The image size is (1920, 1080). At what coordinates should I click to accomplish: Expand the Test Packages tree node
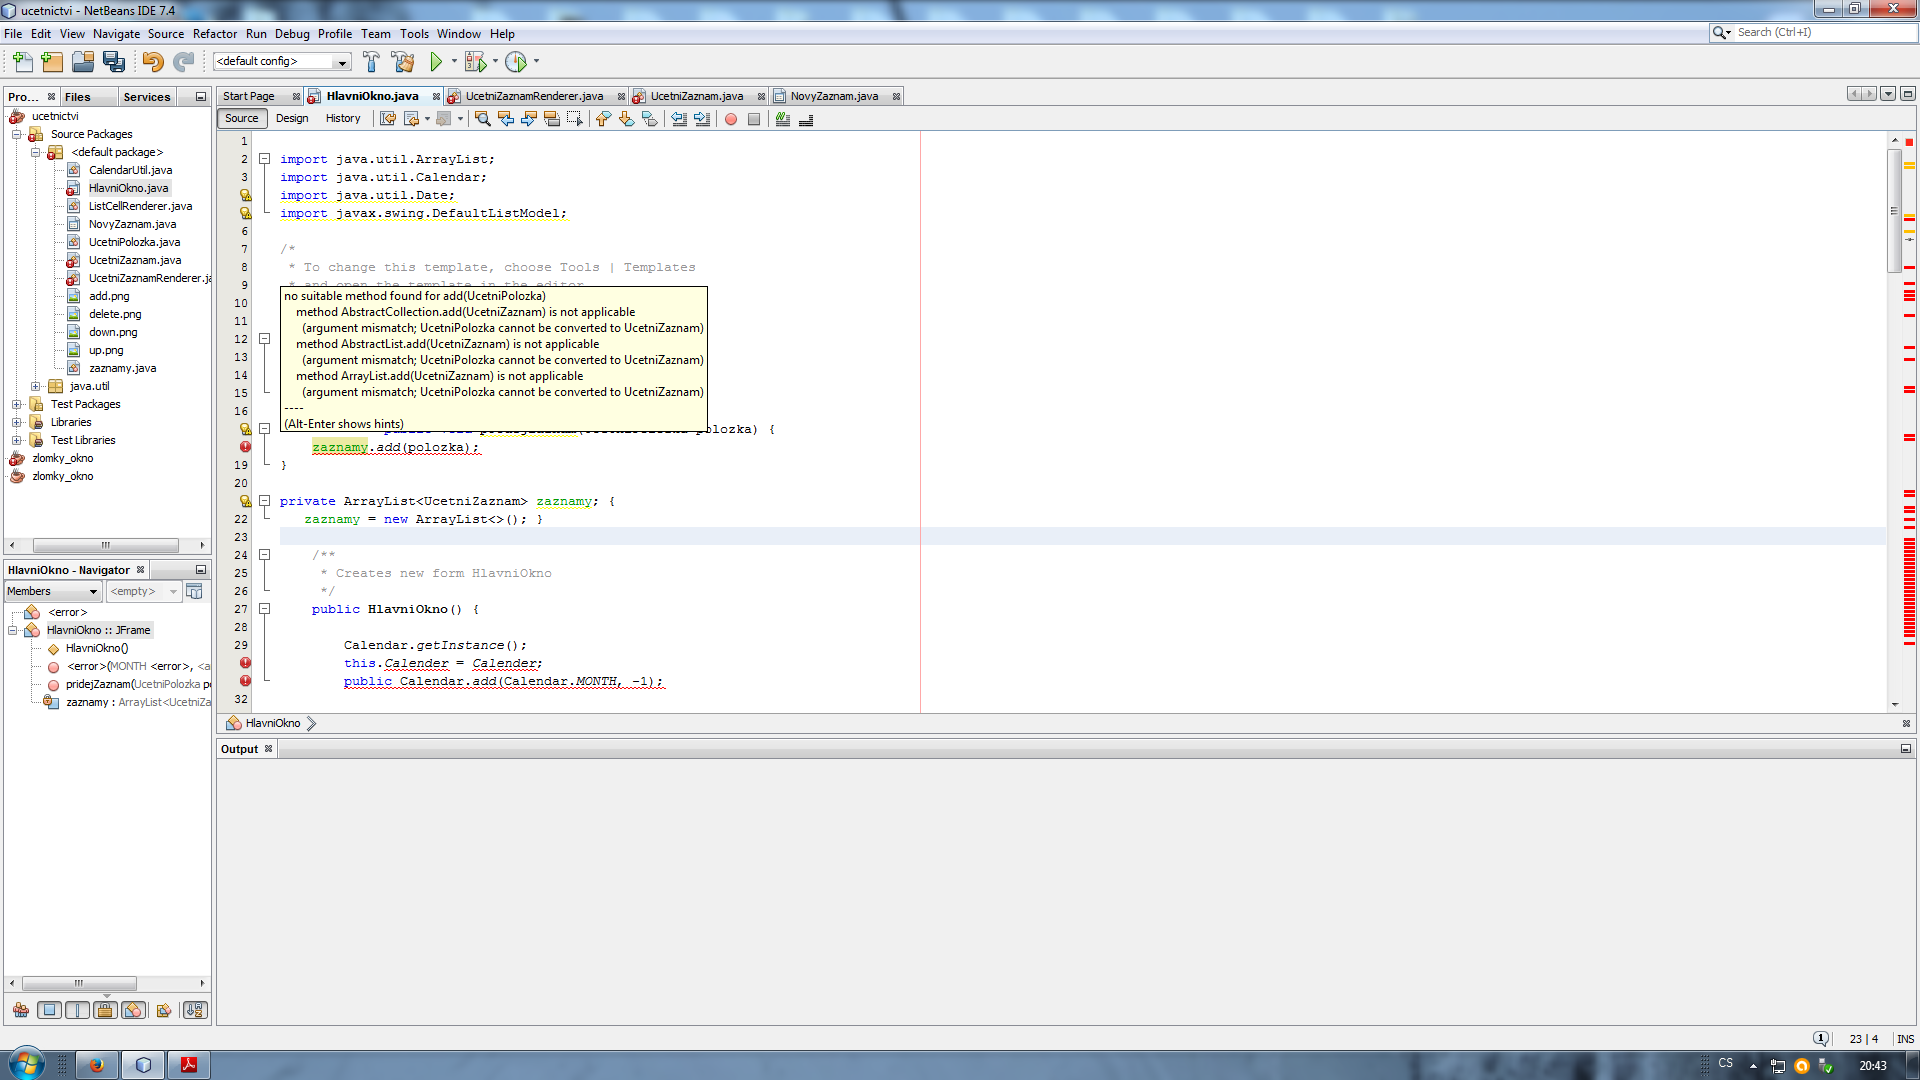pos(17,405)
